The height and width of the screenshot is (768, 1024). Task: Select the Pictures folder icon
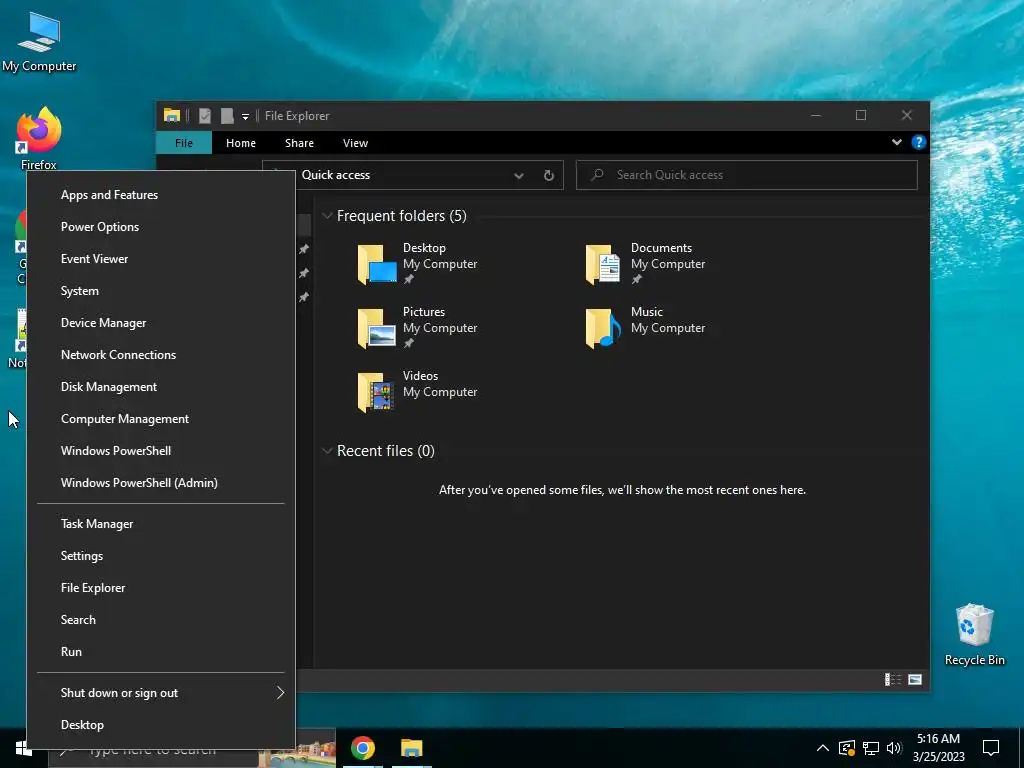377,328
